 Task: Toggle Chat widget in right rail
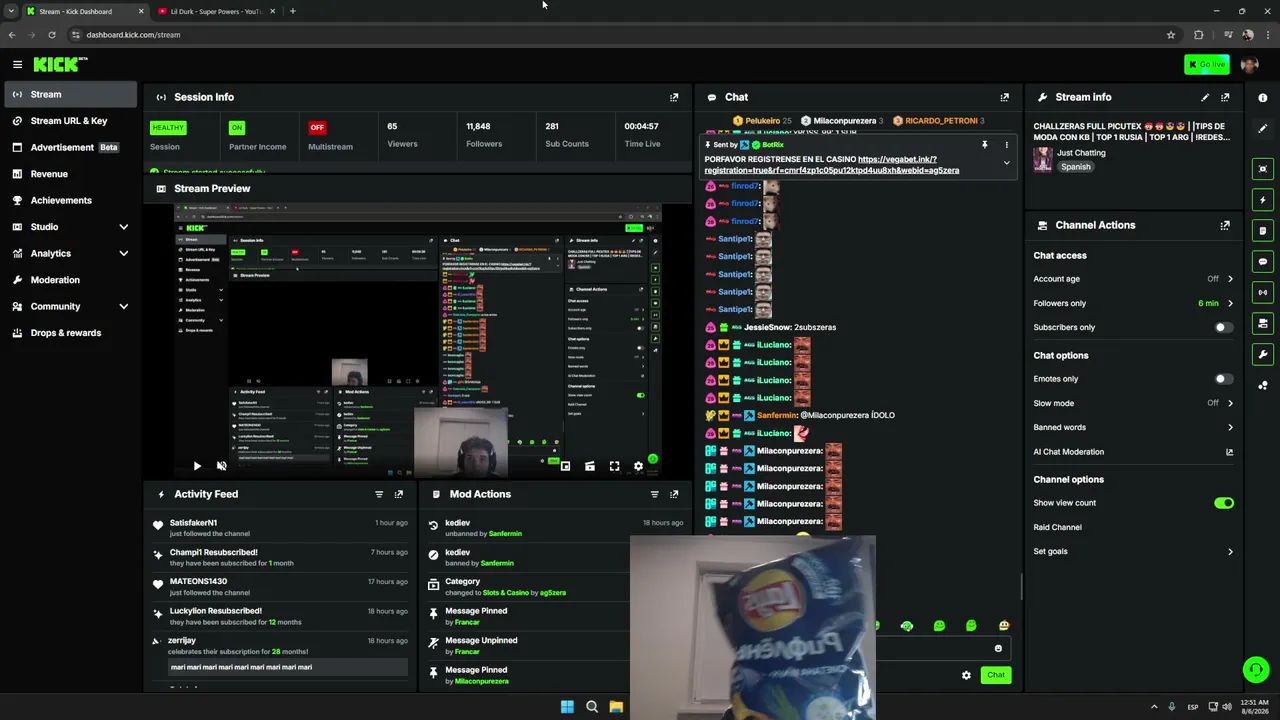[x=1263, y=262]
